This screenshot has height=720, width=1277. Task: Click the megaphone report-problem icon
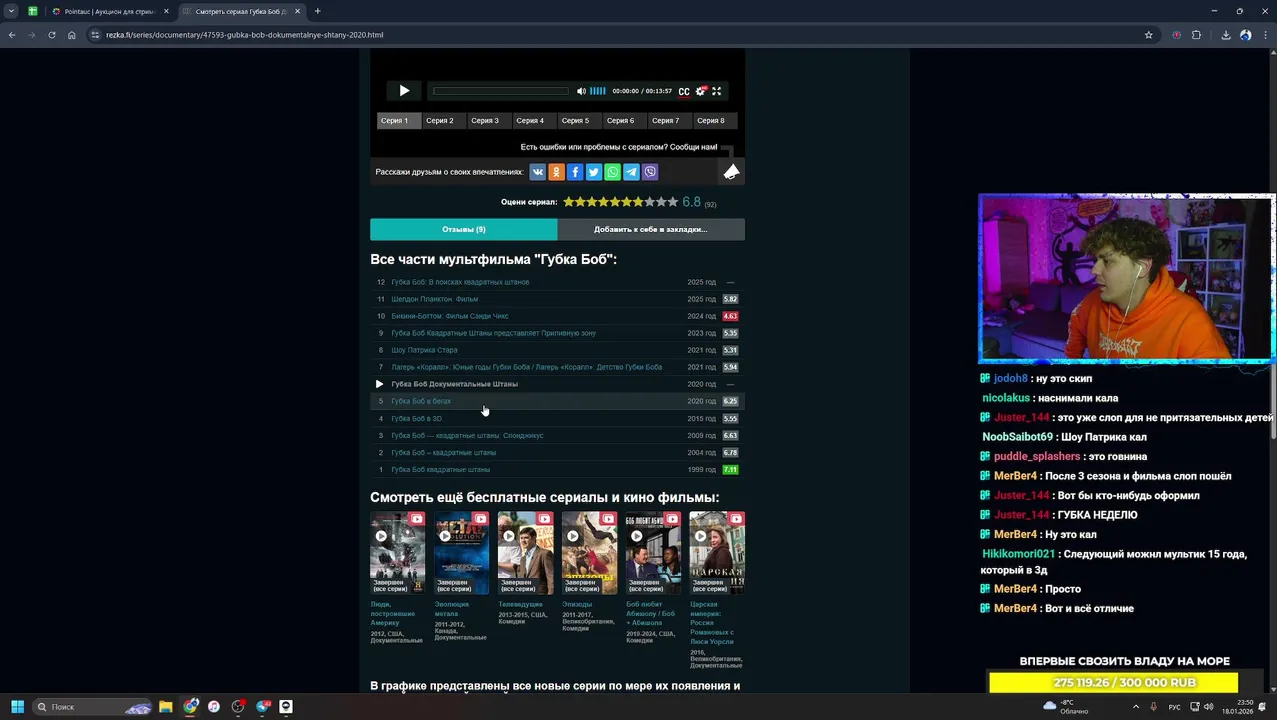pos(732,172)
